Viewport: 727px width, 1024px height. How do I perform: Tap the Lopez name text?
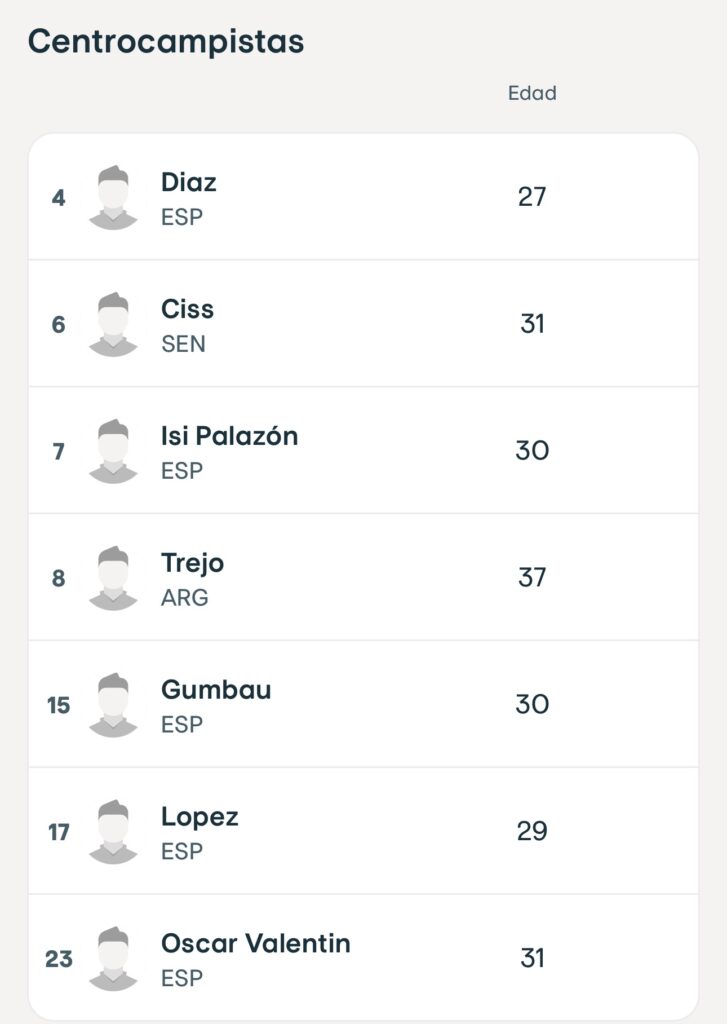[x=200, y=817]
